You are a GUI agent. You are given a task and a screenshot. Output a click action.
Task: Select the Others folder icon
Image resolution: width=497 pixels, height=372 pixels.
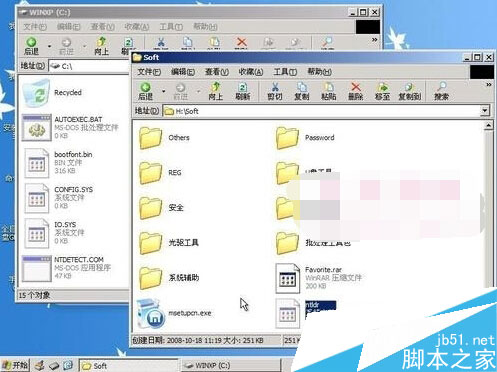(x=151, y=138)
